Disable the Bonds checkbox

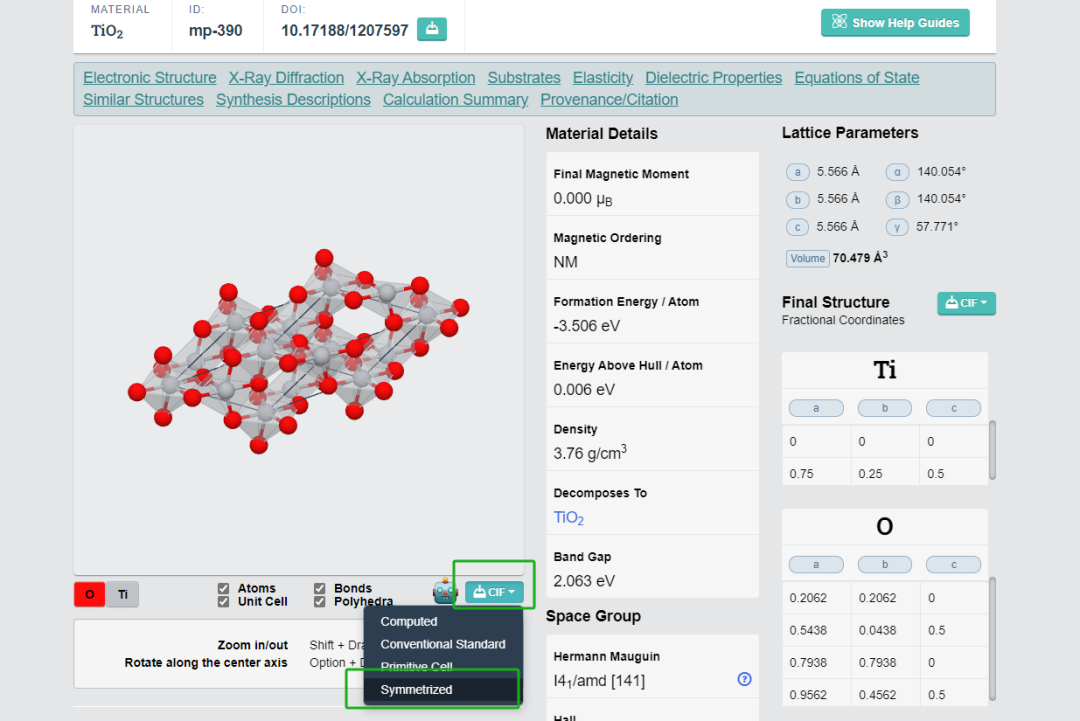point(320,589)
